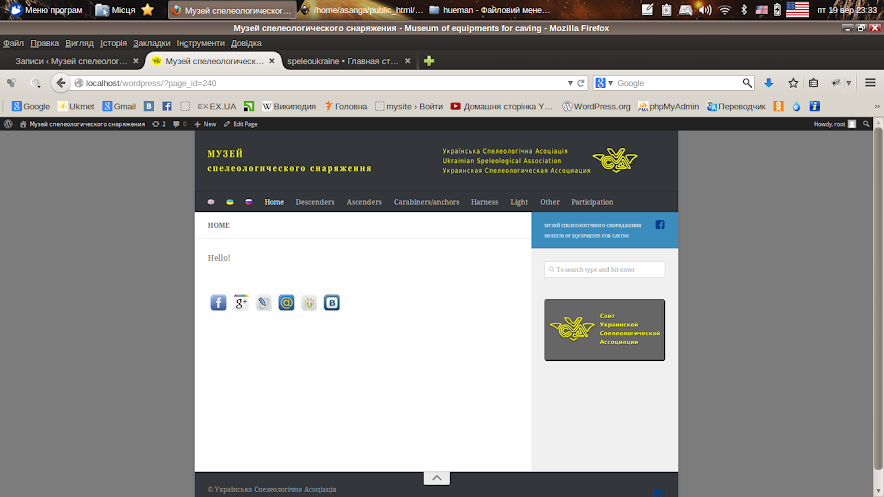Open the Википедия bookmark
The width and height of the screenshot is (884, 497).
coord(289,106)
